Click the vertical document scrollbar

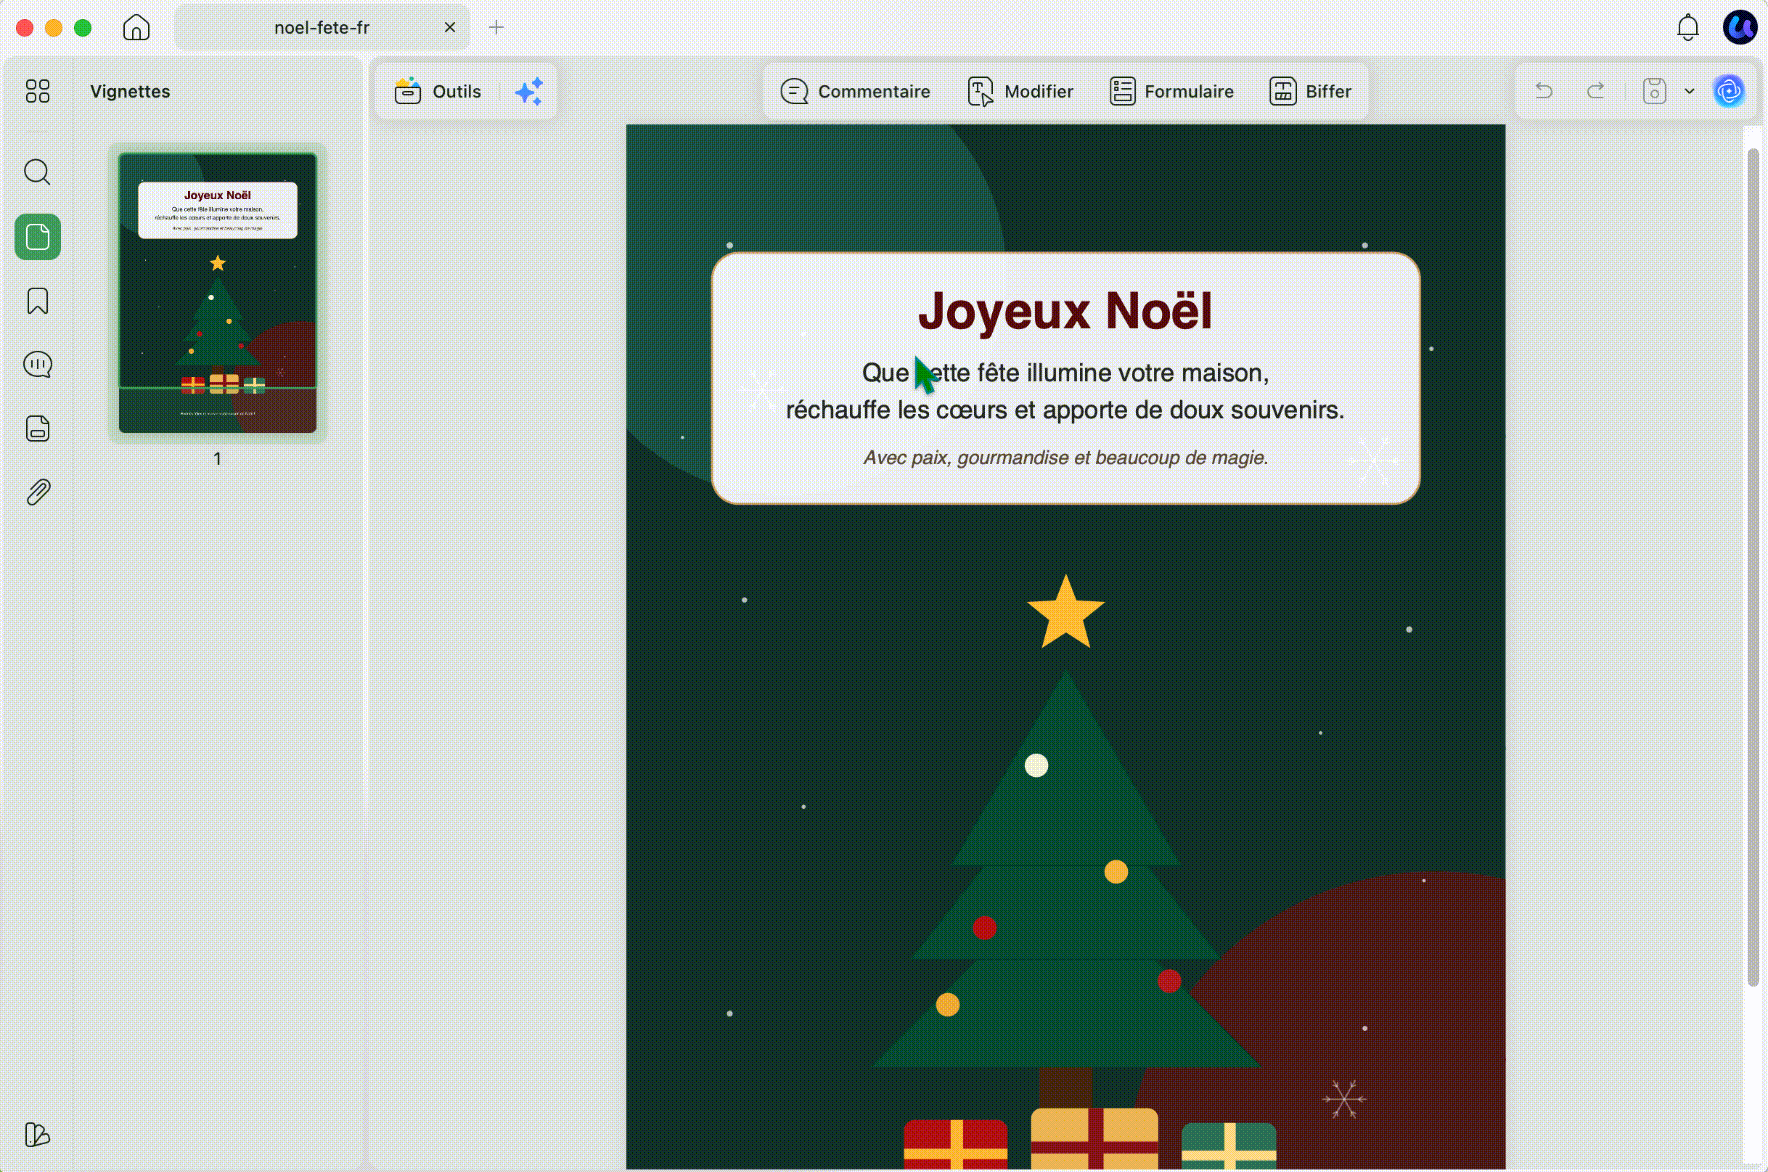click(1752, 567)
